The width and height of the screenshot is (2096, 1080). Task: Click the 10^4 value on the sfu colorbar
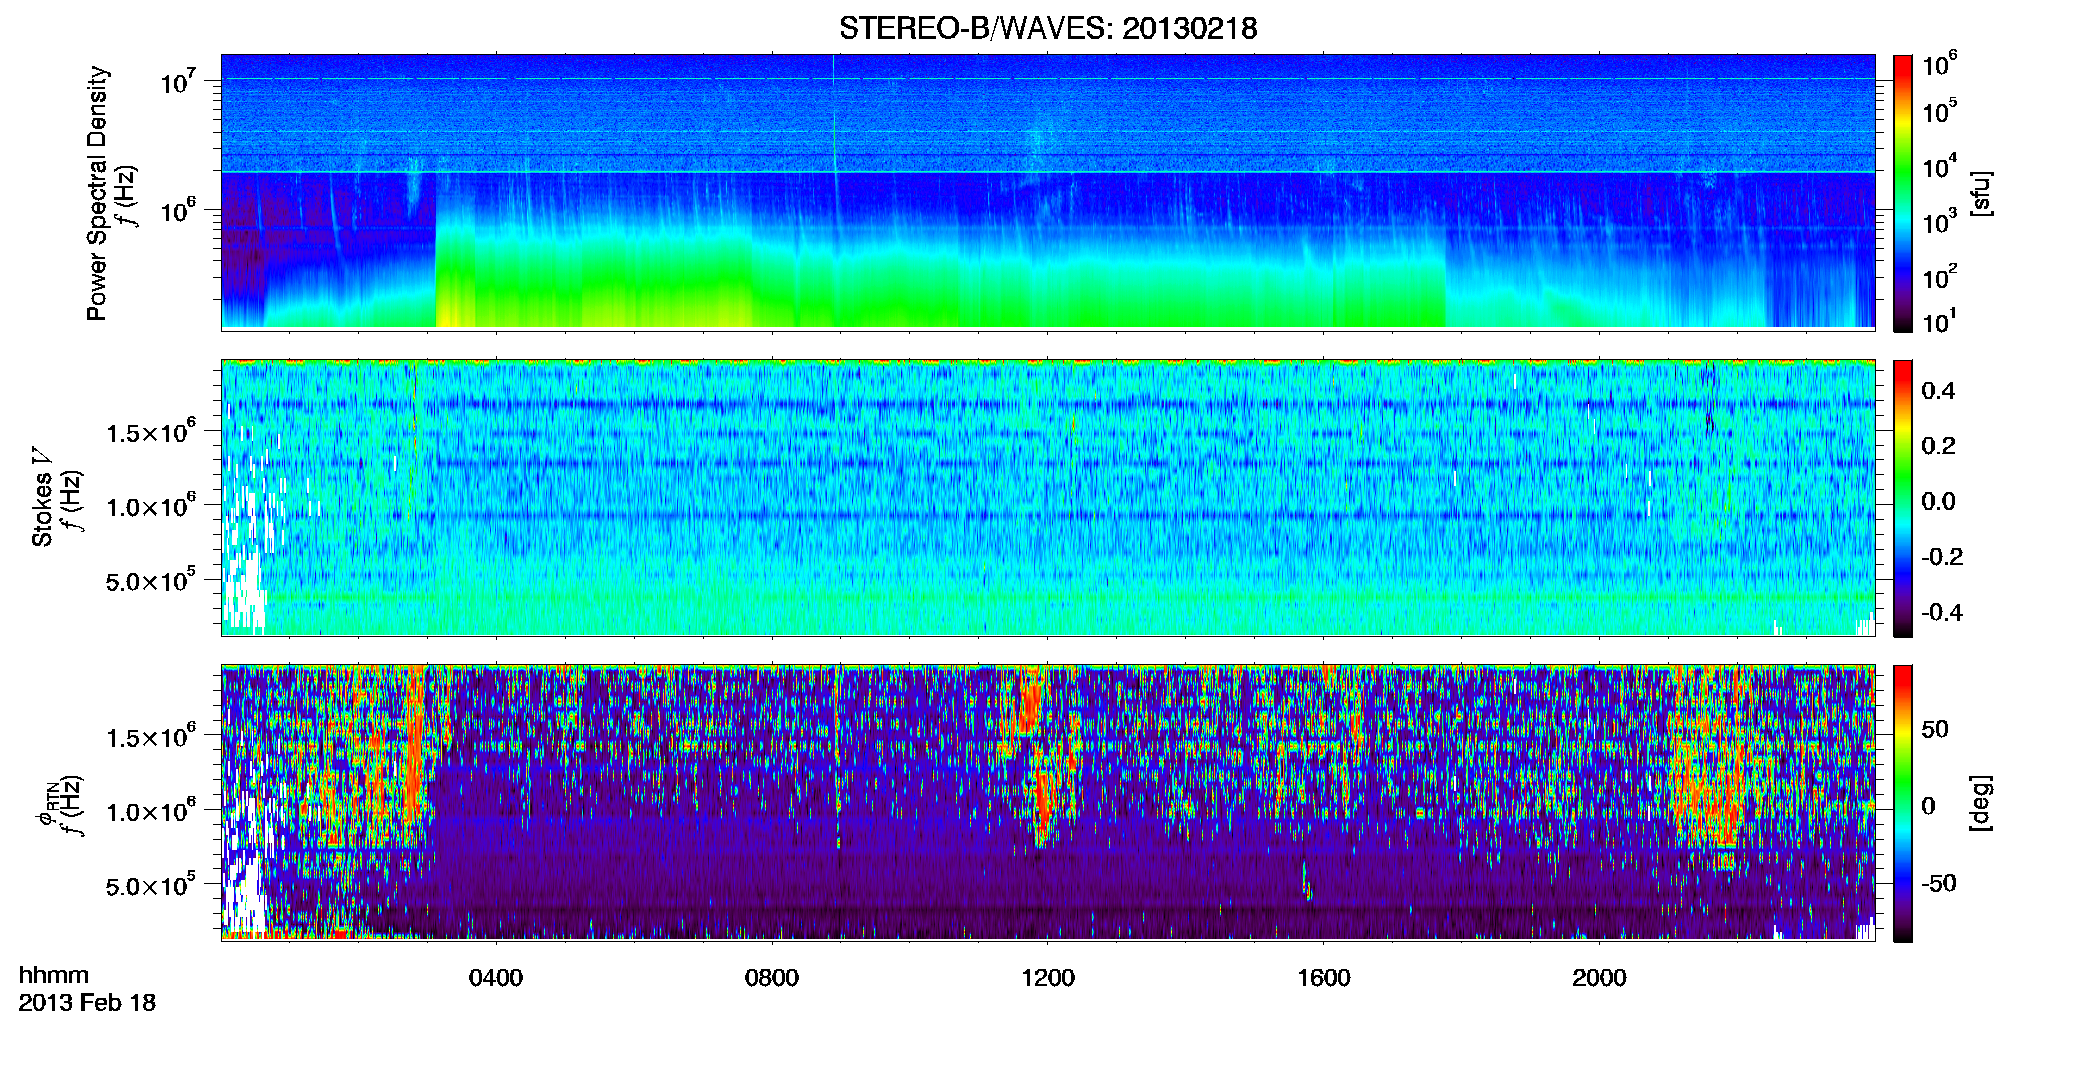pos(1940,165)
